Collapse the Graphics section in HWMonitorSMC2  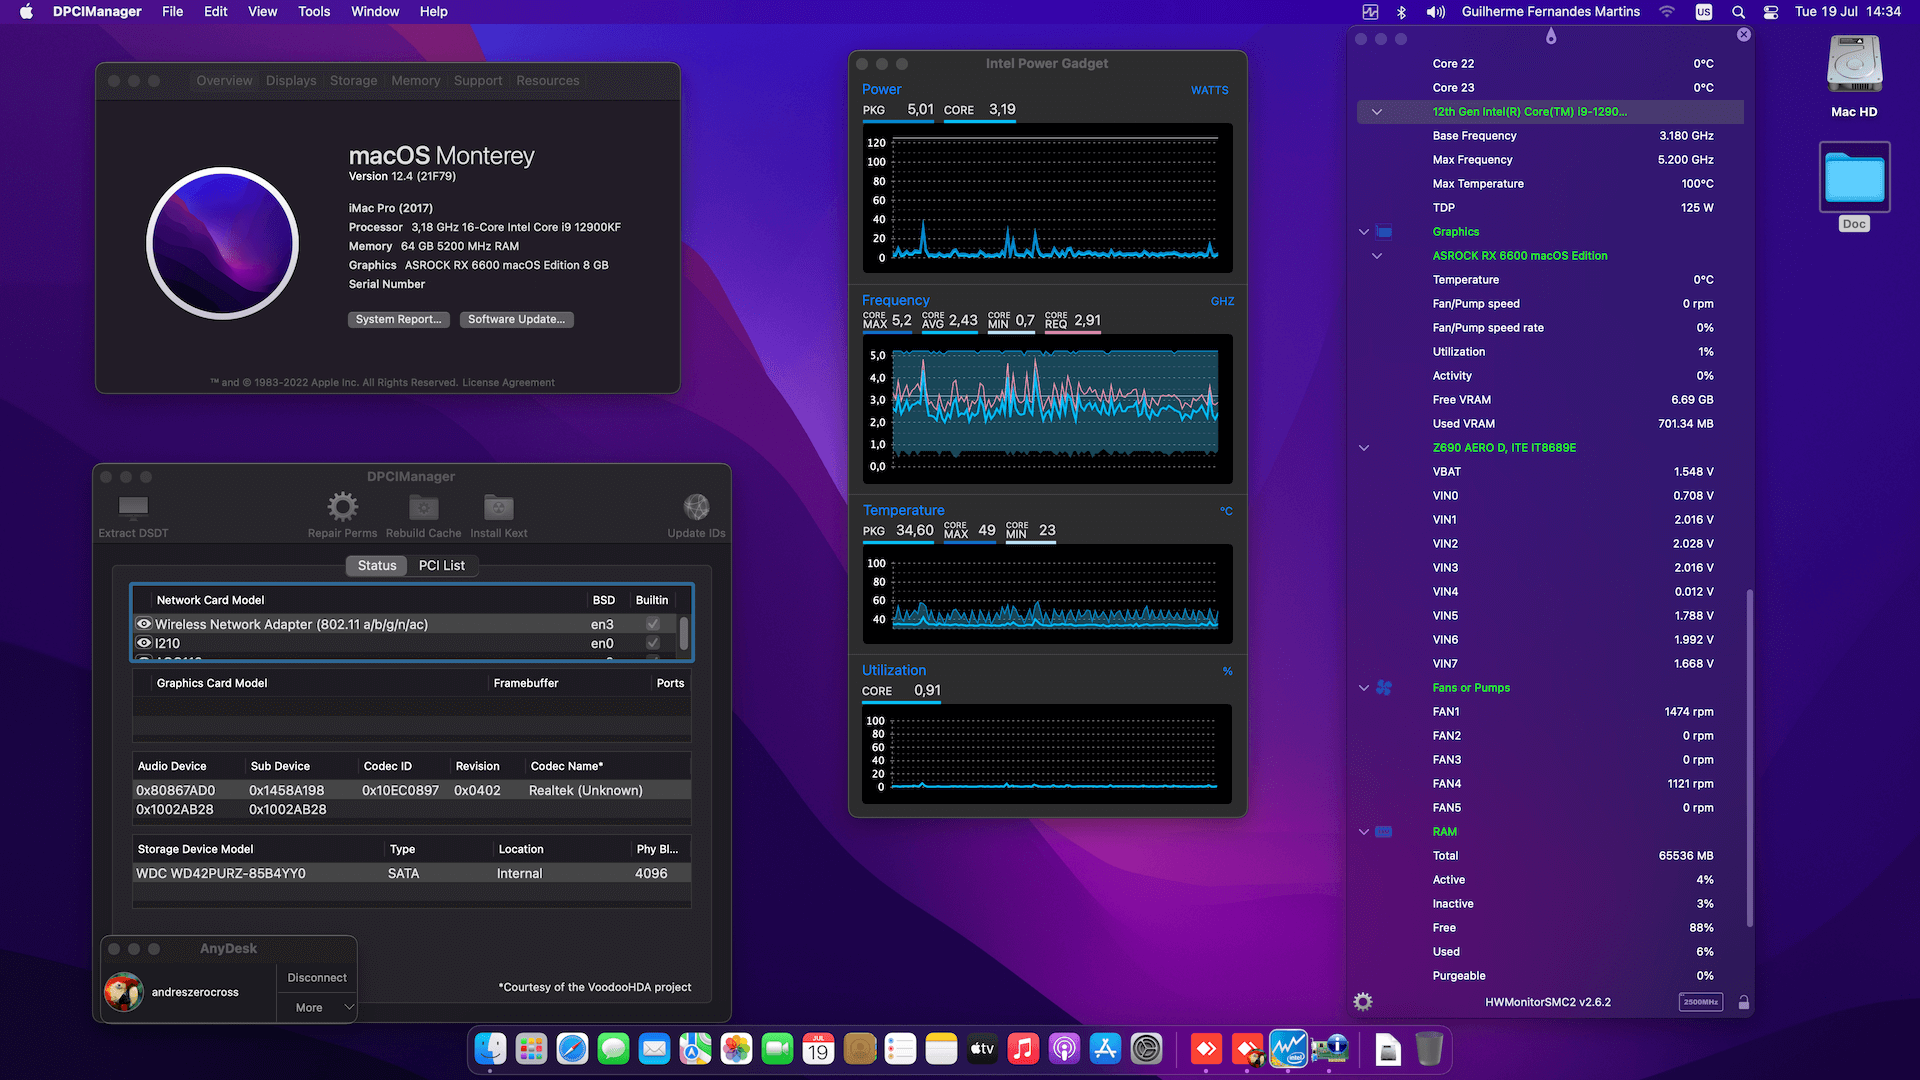point(1363,232)
